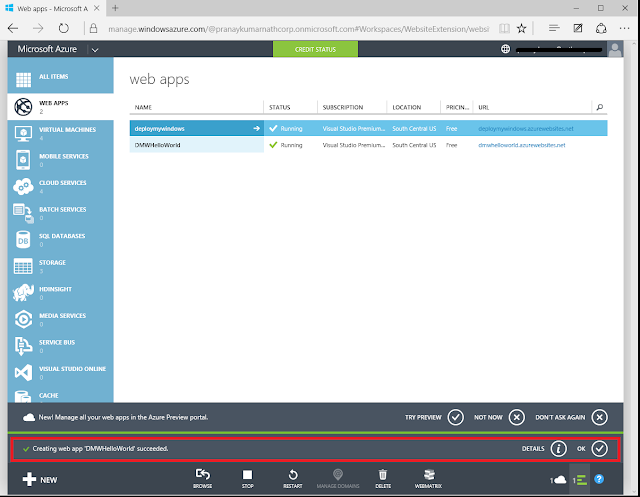Click the browser back arrow
The width and height of the screenshot is (640, 497).
(x=13, y=28)
